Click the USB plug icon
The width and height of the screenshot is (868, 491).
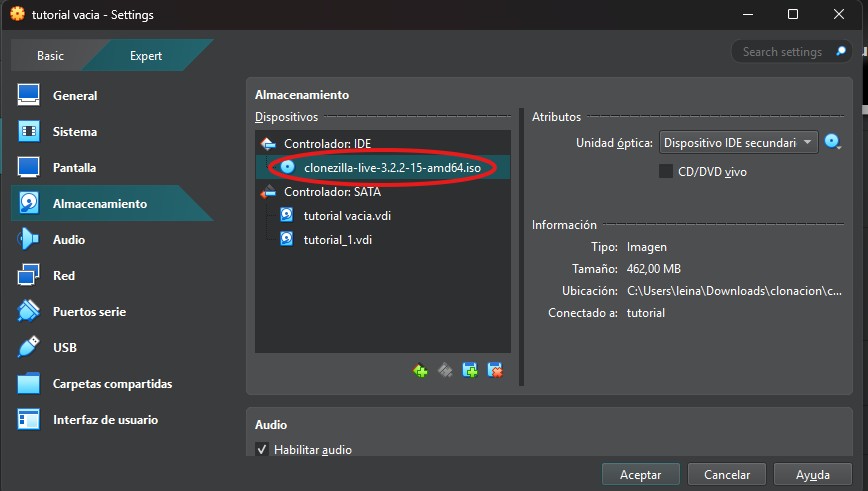(28, 347)
